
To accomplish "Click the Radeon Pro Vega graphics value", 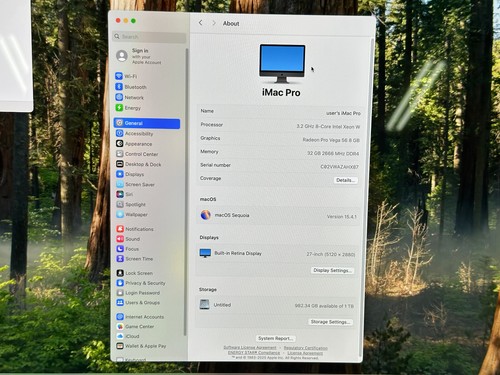I will tap(331, 140).
